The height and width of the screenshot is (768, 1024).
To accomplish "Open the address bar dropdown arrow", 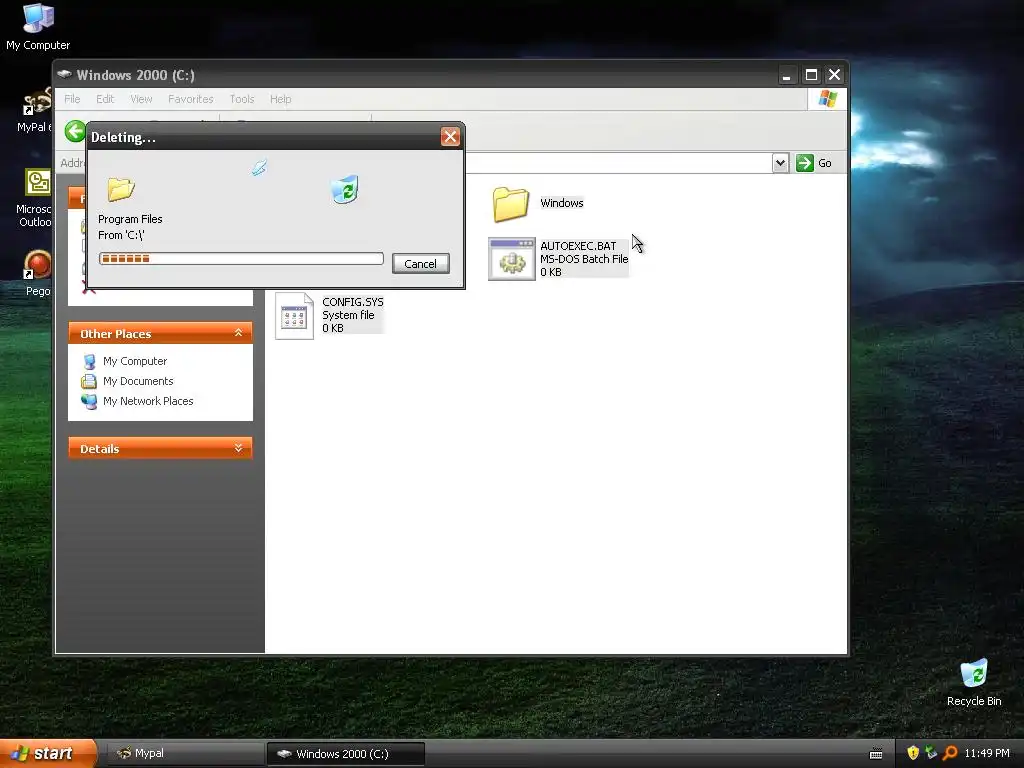I will click(780, 163).
